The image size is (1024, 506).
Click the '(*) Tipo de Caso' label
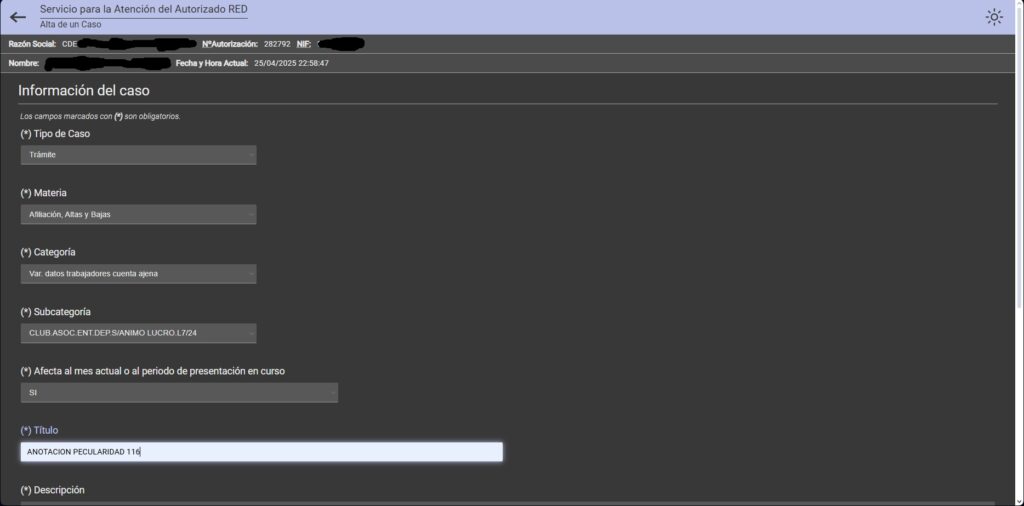tap(55, 134)
